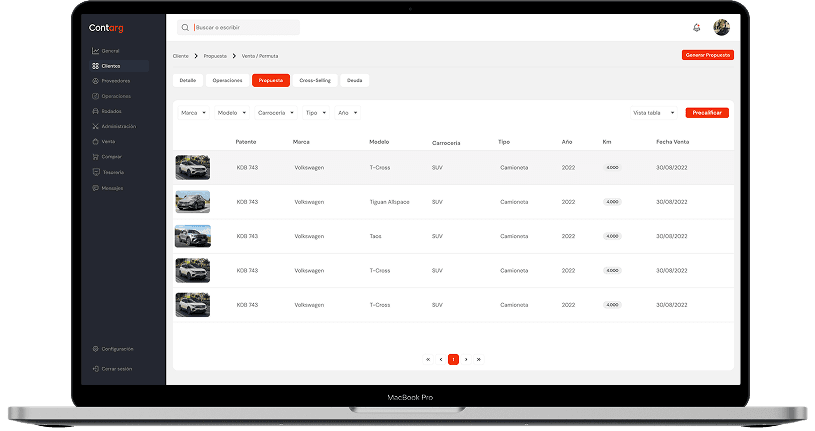Open the Año filter dropdown

[347, 113]
